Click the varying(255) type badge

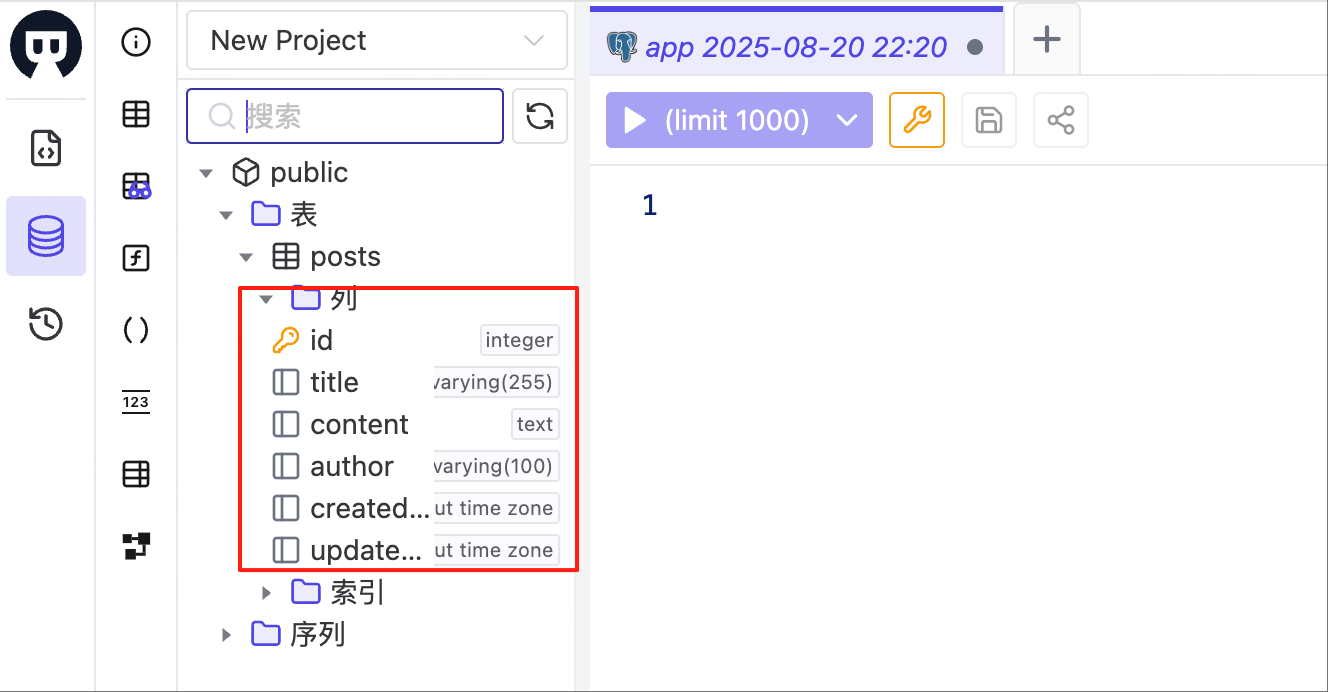495,382
